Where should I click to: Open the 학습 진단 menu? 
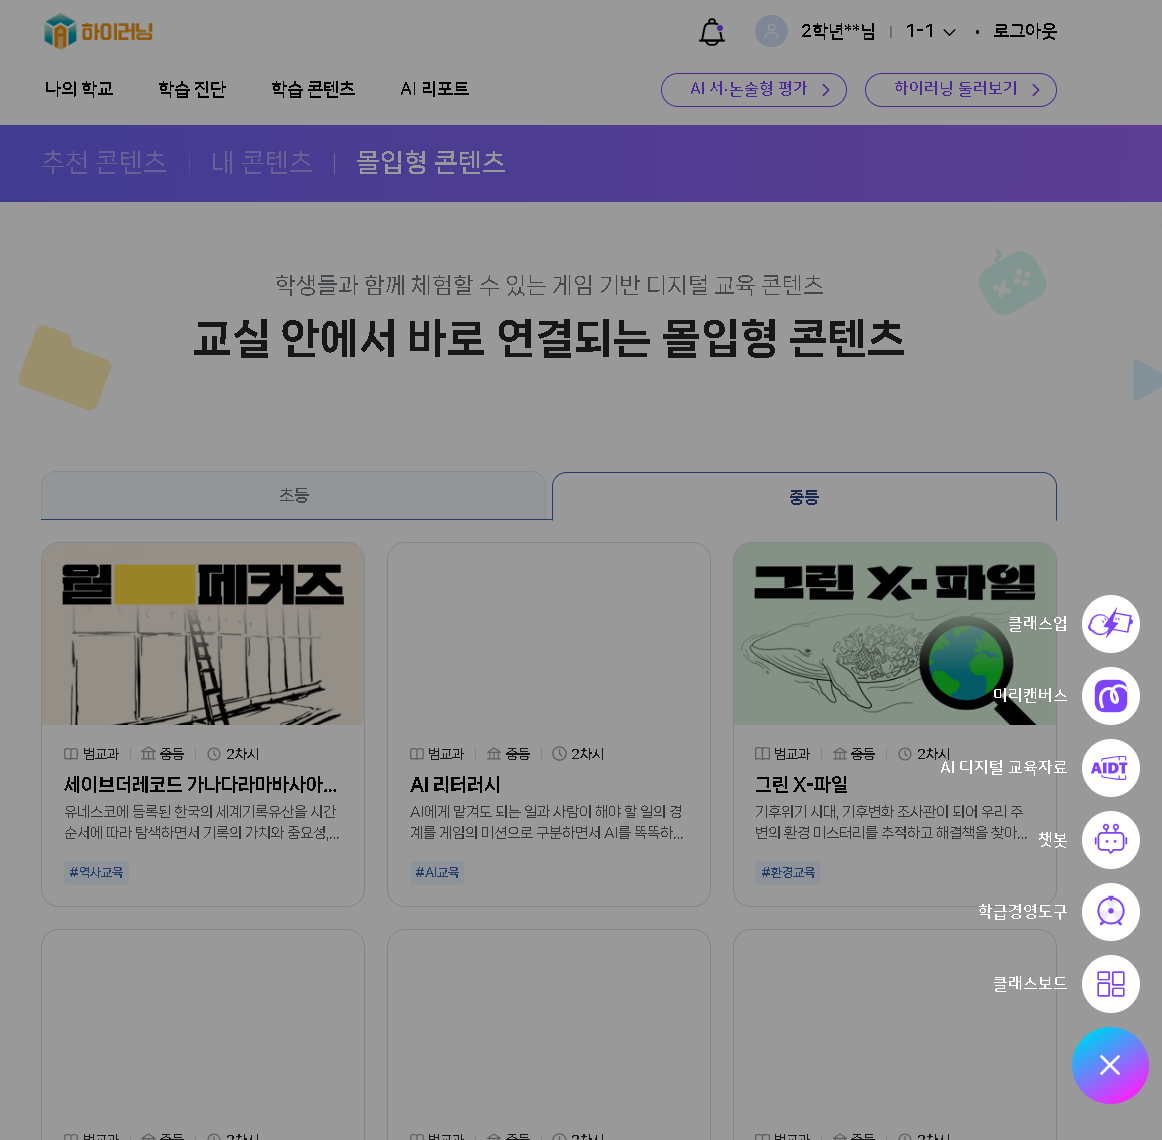(192, 89)
